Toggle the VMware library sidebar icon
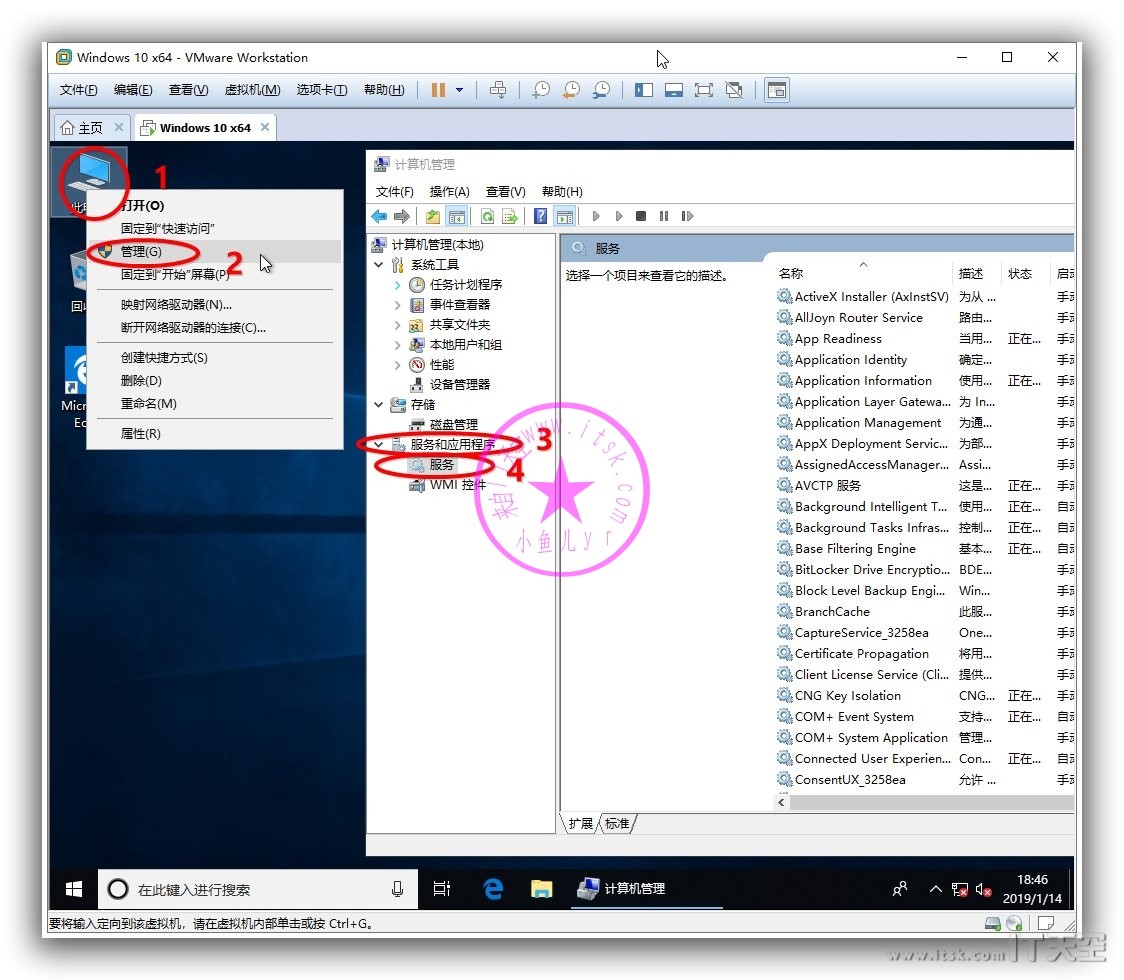 coord(644,90)
